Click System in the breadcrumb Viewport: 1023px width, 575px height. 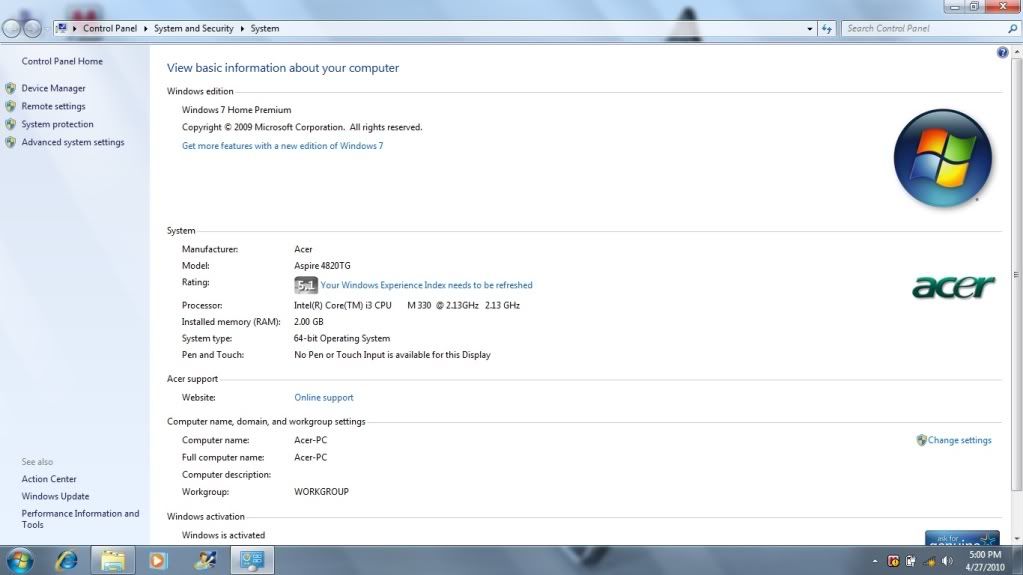(x=265, y=28)
